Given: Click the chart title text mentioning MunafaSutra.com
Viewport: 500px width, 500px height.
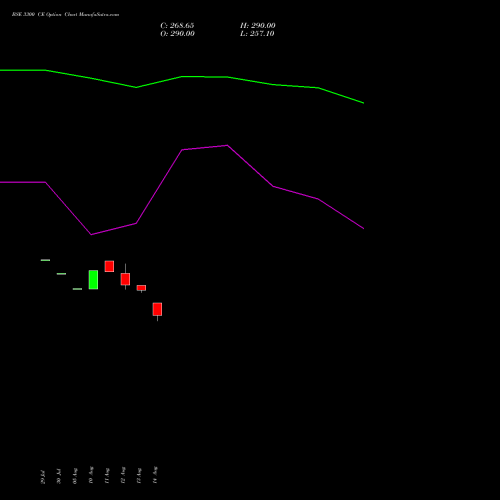Looking at the screenshot, I should click(x=65, y=15).
